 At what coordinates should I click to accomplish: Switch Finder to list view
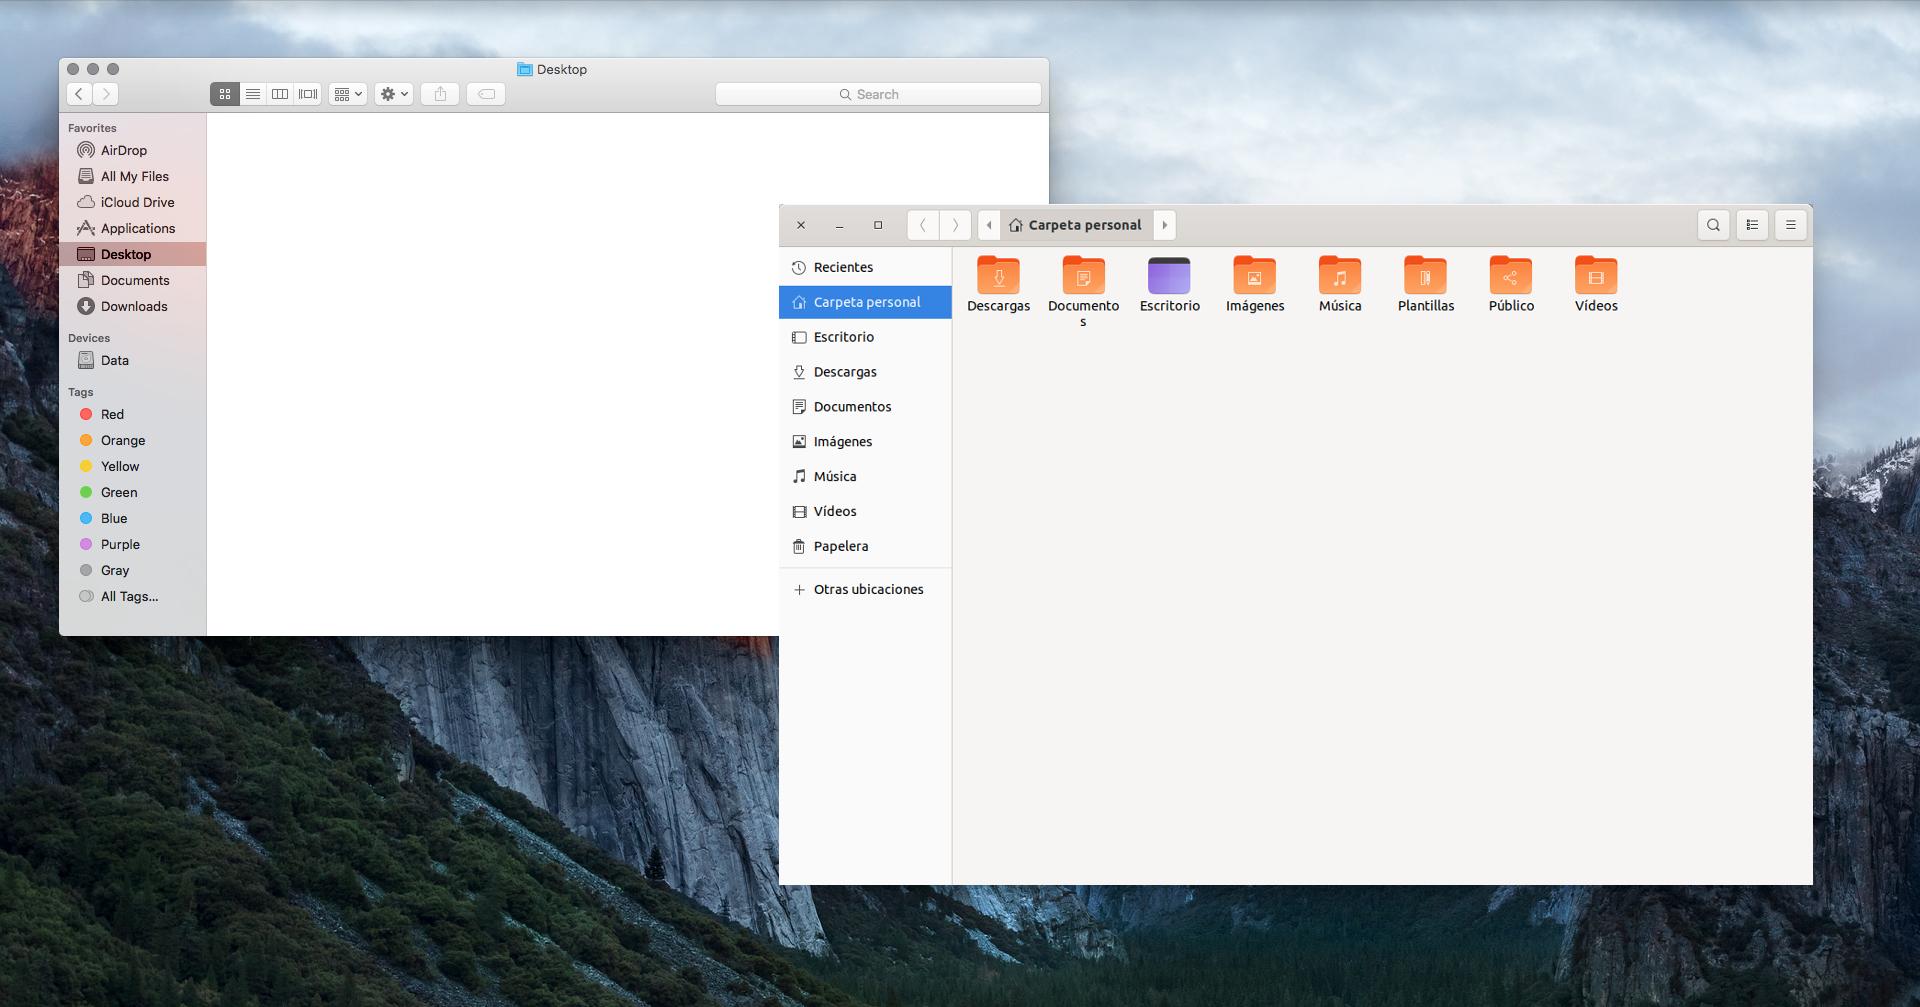point(252,93)
